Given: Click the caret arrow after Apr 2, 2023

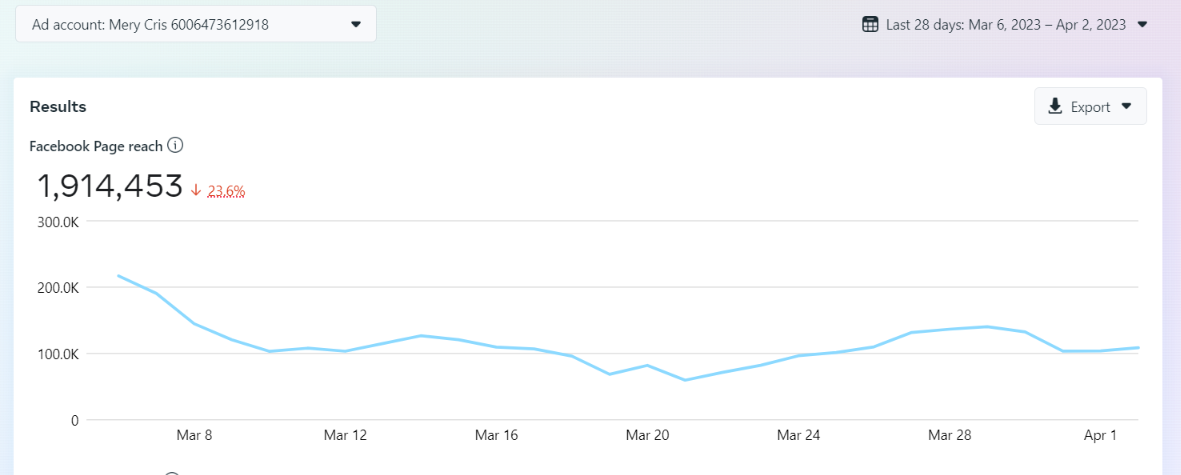Looking at the screenshot, I should (1143, 24).
